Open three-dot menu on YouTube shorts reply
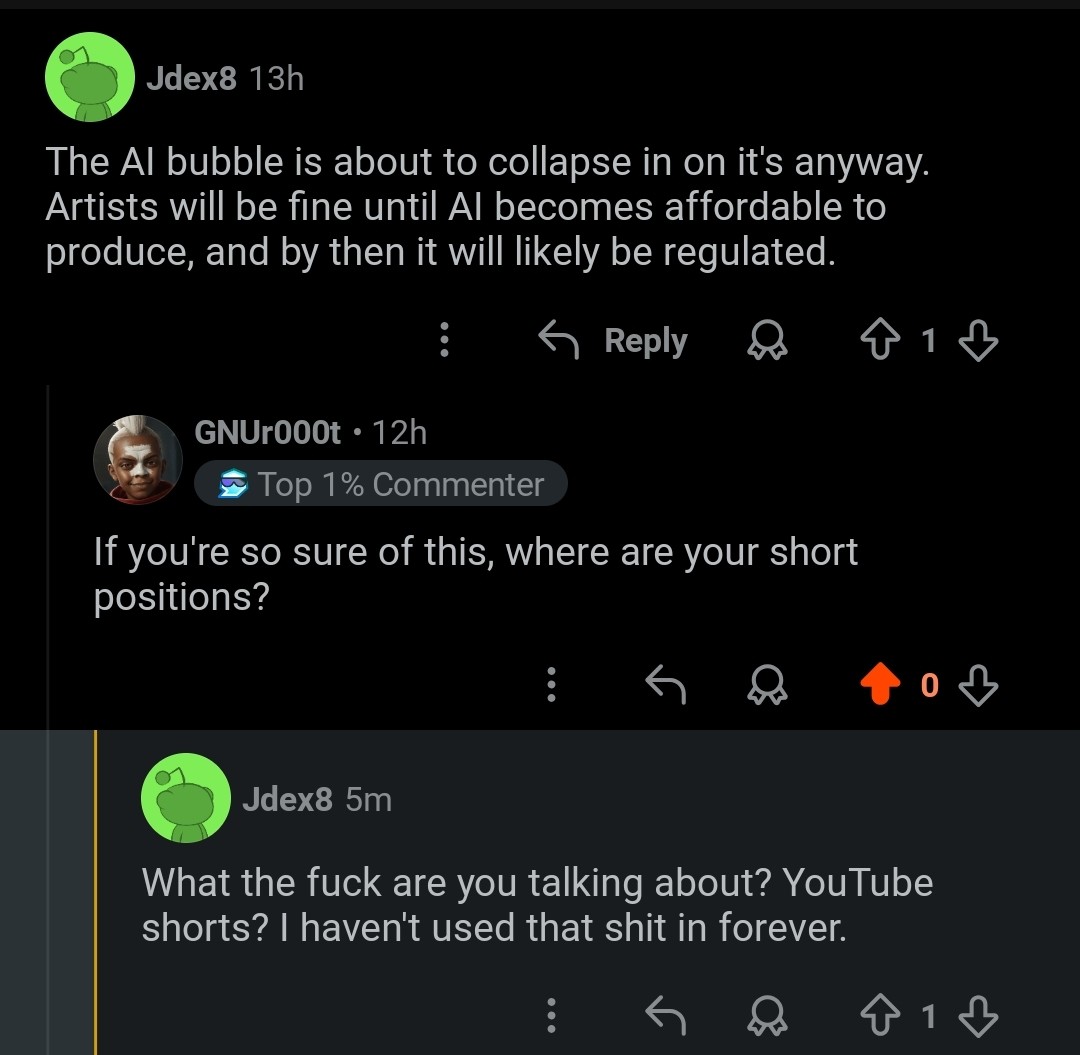The height and width of the screenshot is (1055, 1080). point(550,1016)
